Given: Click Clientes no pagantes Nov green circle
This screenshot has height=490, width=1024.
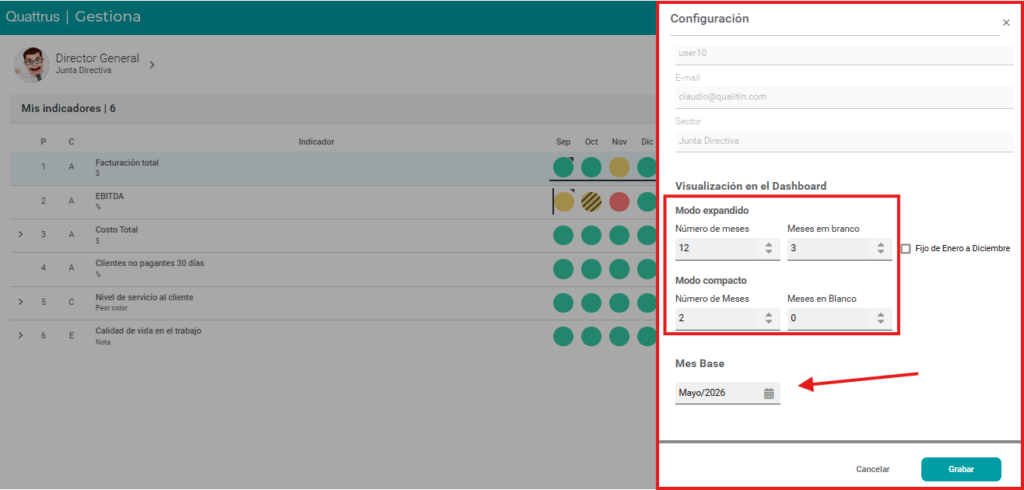Looking at the screenshot, I should [619, 269].
